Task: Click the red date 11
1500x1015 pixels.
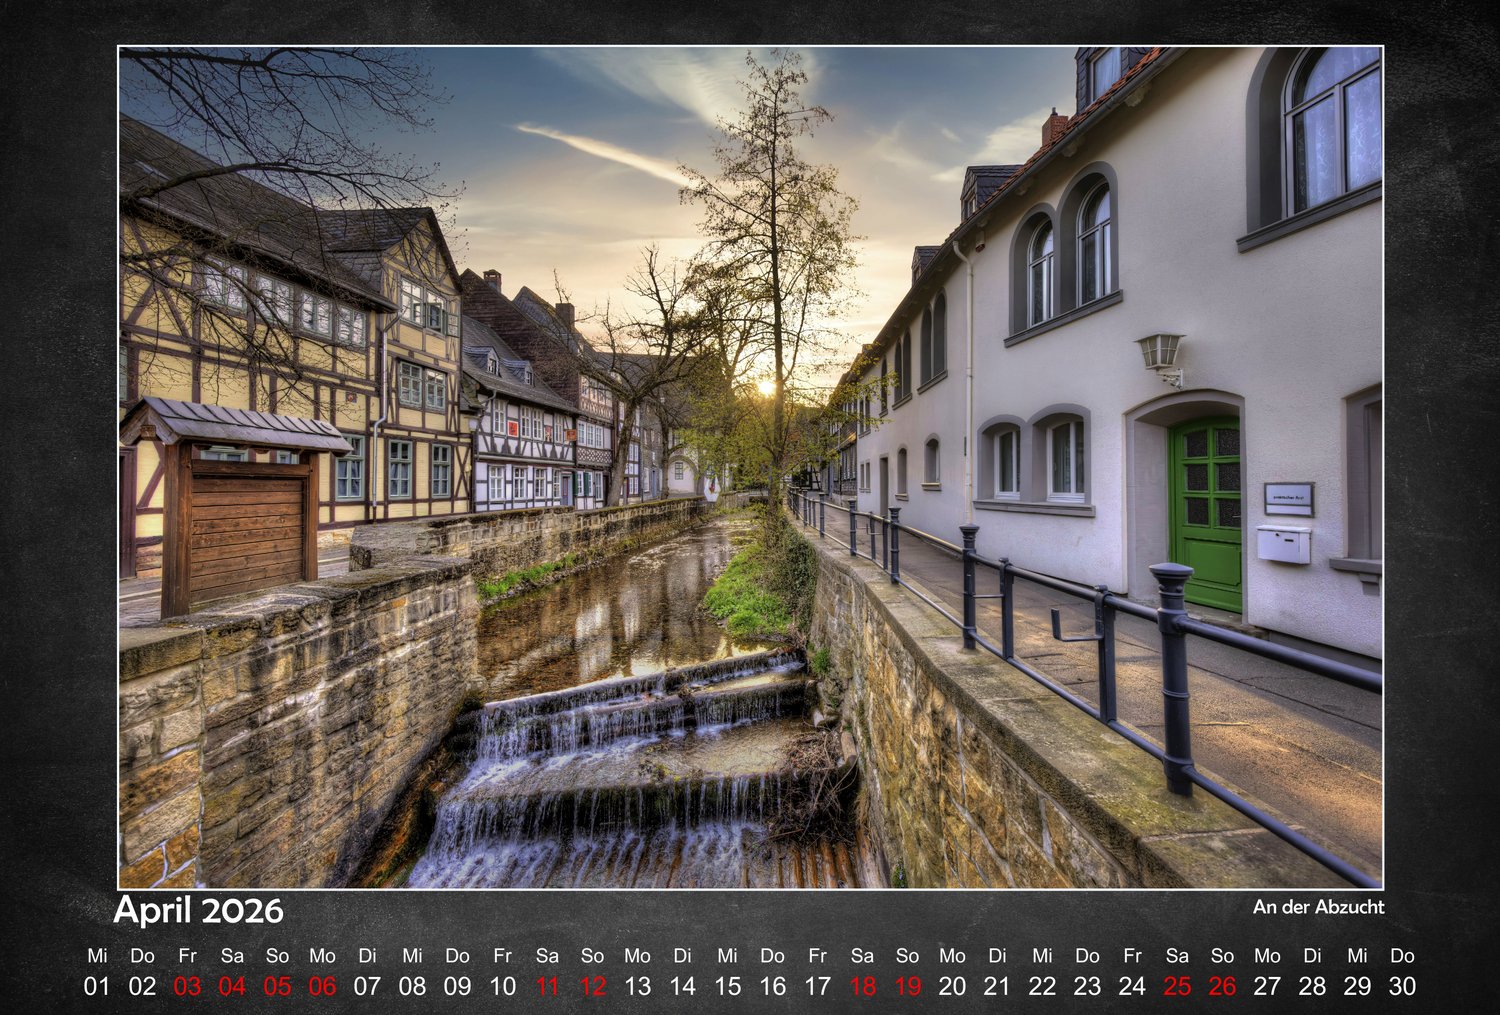Action: 547,986
